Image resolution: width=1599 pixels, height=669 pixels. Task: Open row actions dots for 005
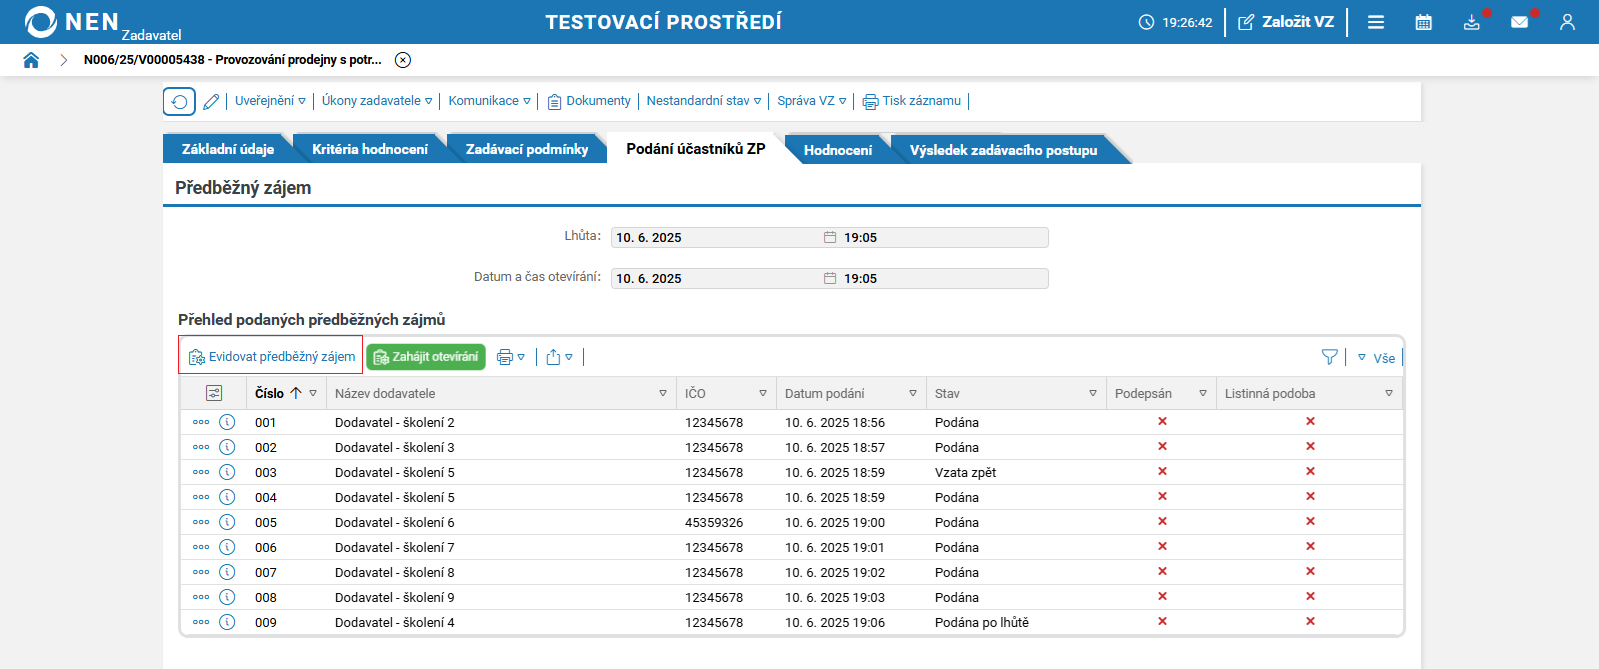pos(201,522)
